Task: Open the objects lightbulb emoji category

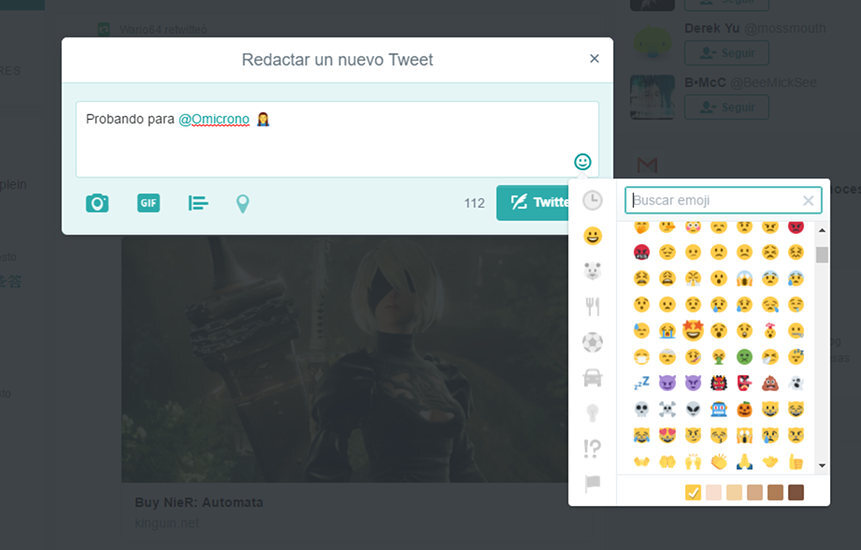Action: coord(592,413)
